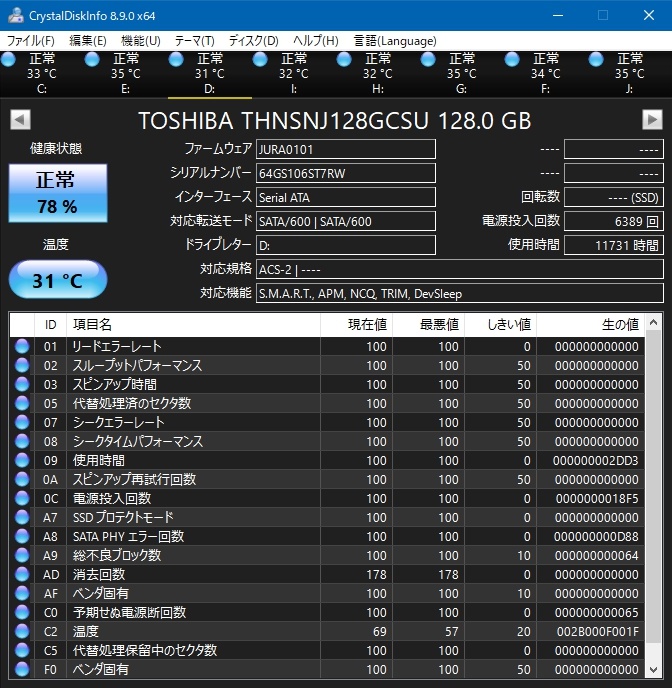Open the 機能(U) menu

(140, 41)
